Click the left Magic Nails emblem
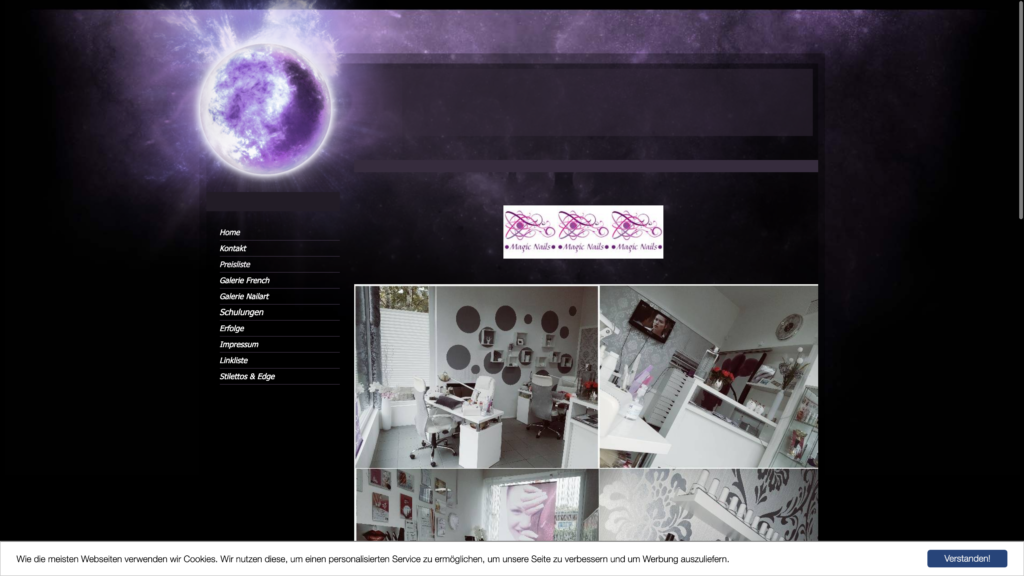This screenshot has width=1024, height=576. coord(530,232)
